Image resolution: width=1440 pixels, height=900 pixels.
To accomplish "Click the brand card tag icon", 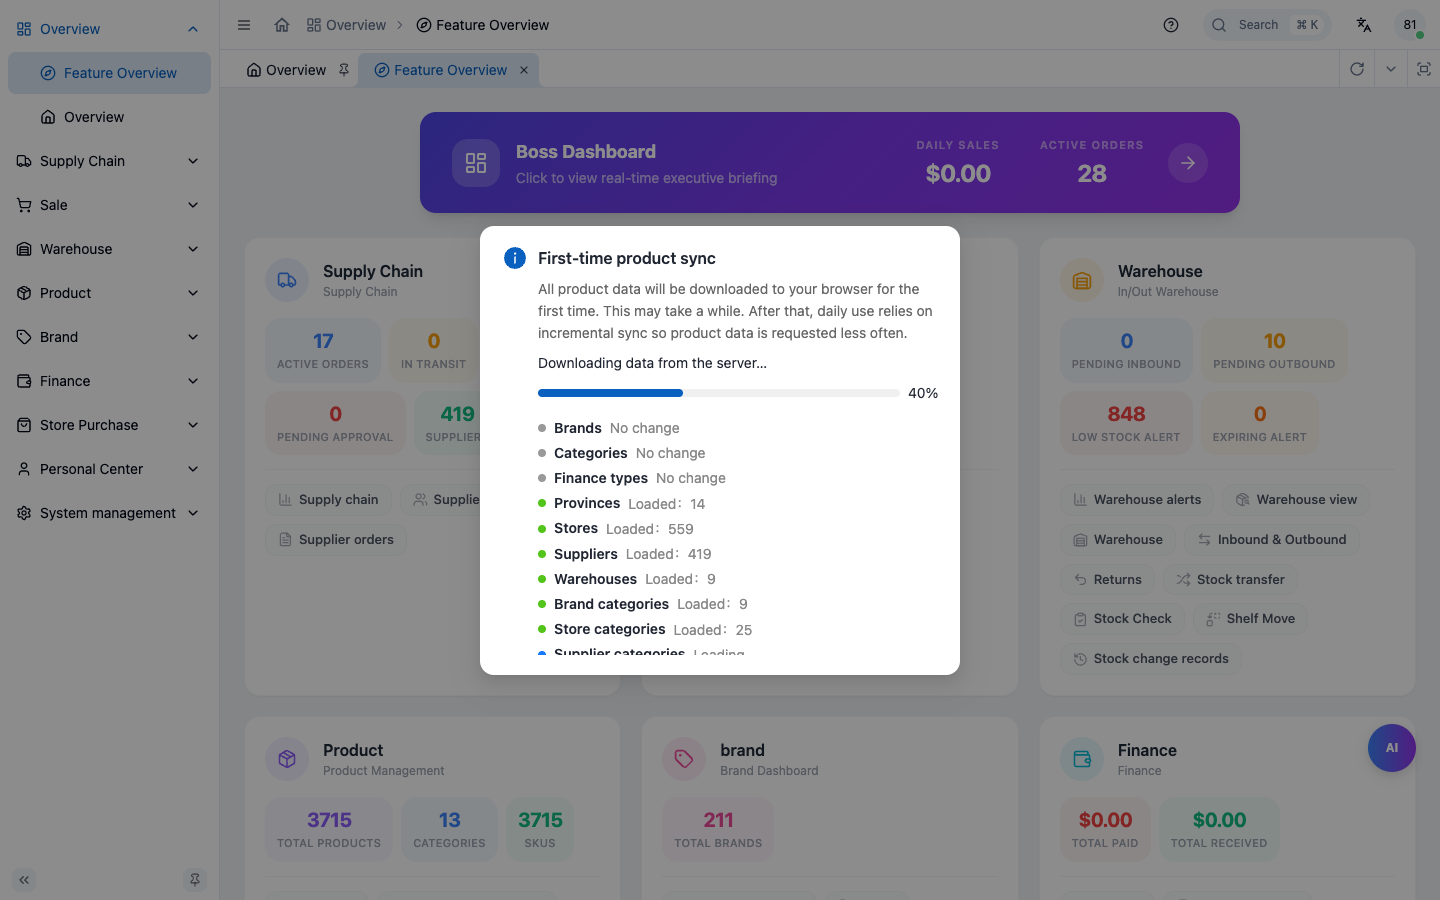I will coord(684,759).
